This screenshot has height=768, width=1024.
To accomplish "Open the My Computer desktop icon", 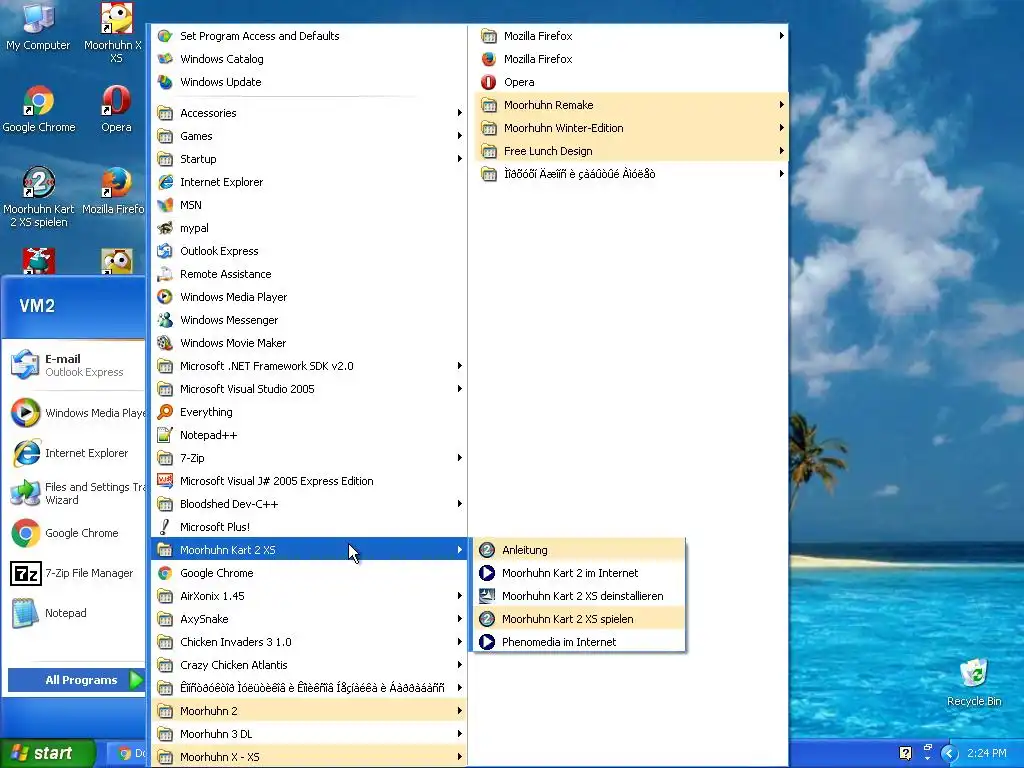I will click(38, 27).
